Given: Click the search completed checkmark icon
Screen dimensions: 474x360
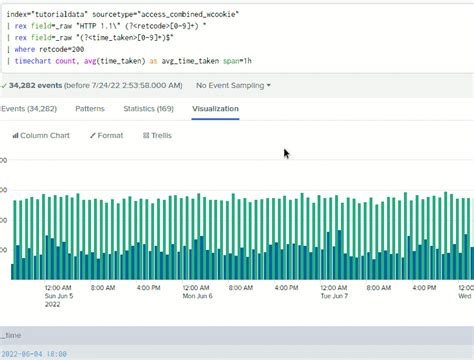Looking at the screenshot, I should (4, 86).
